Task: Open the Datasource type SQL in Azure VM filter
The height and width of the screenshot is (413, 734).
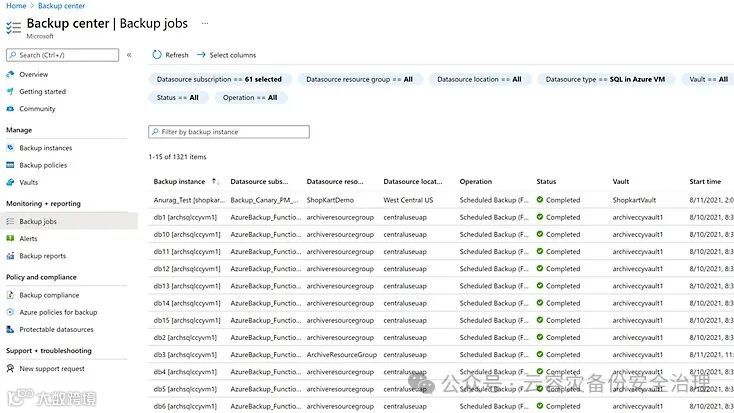Action: click(x=605, y=79)
